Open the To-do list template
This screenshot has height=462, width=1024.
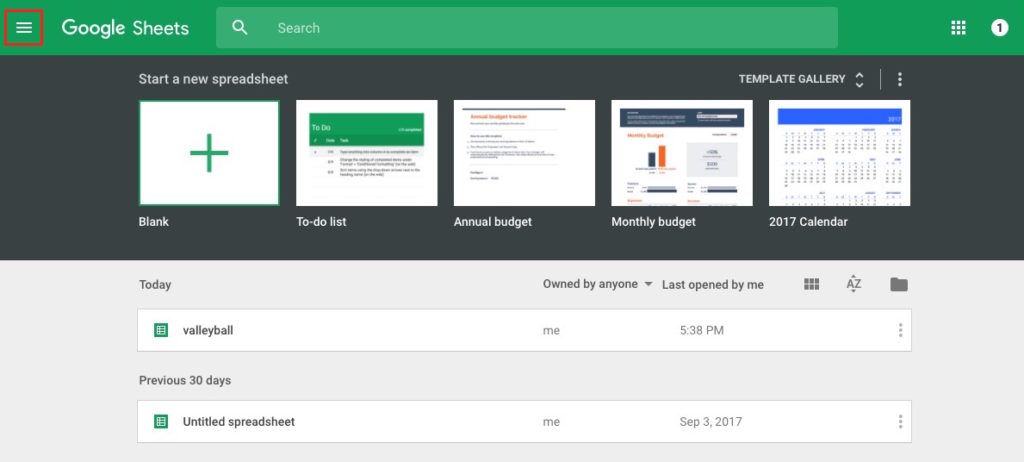coord(366,153)
